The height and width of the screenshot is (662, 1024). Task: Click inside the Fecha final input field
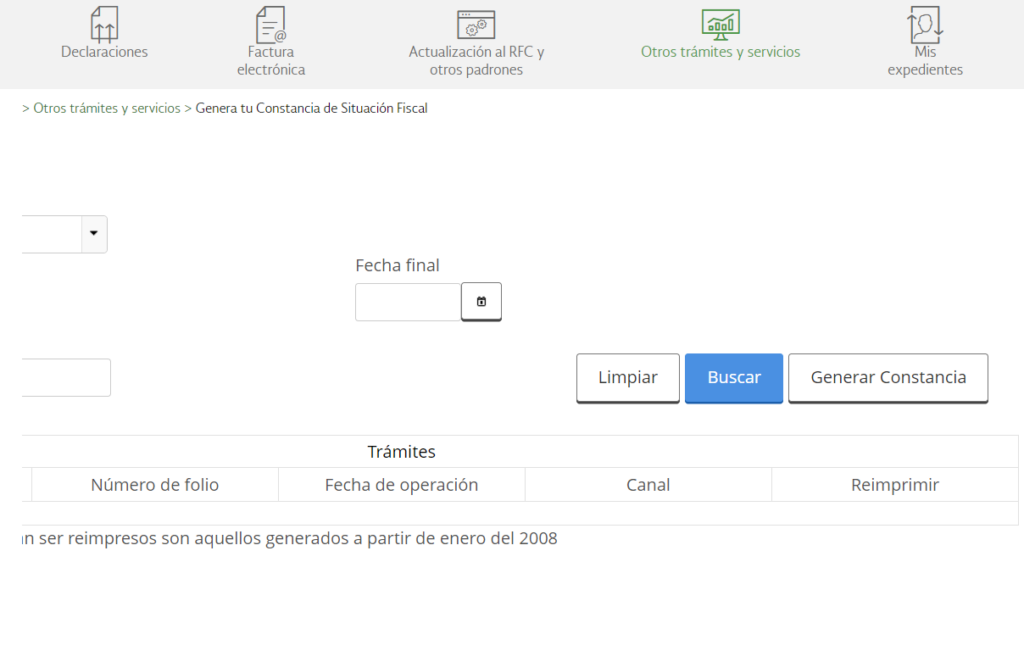click(407, 301)
